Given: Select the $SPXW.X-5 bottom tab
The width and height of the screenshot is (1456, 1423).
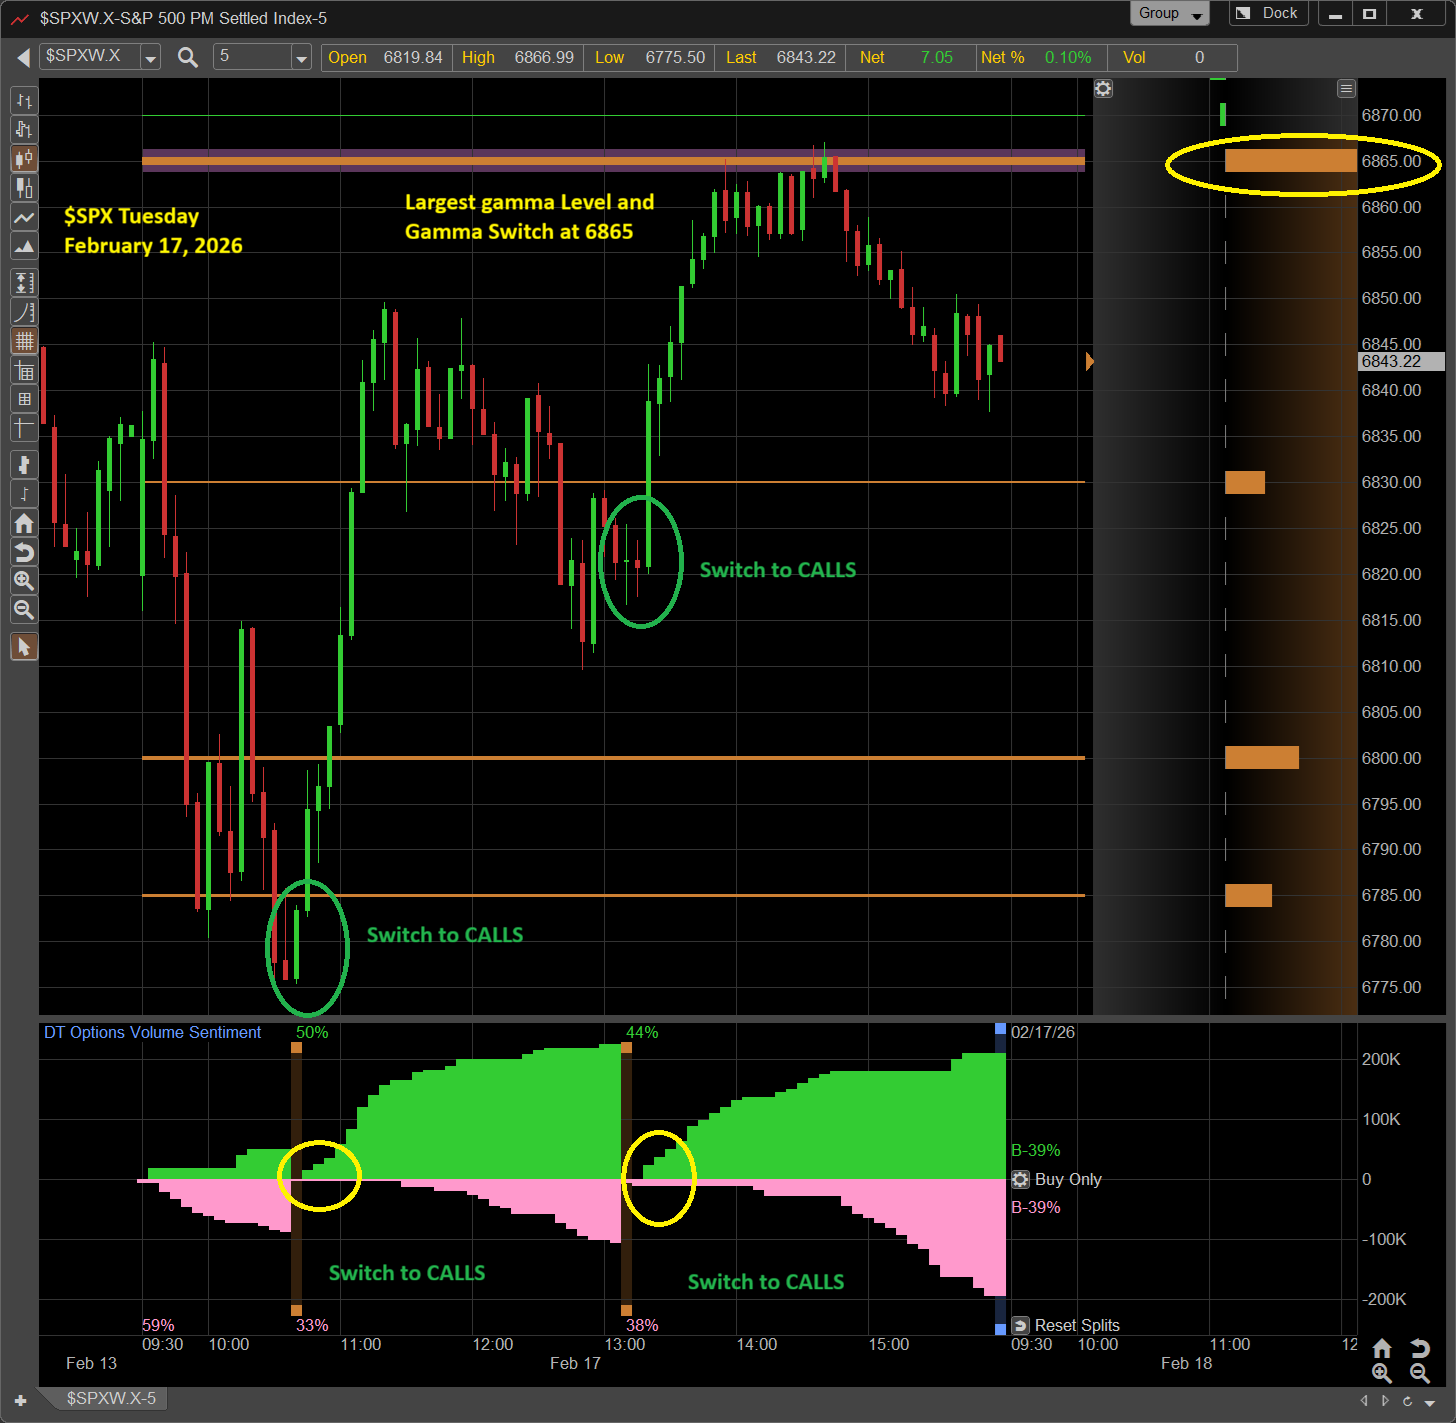Looking at the screenshot, I should point(111,1398).
